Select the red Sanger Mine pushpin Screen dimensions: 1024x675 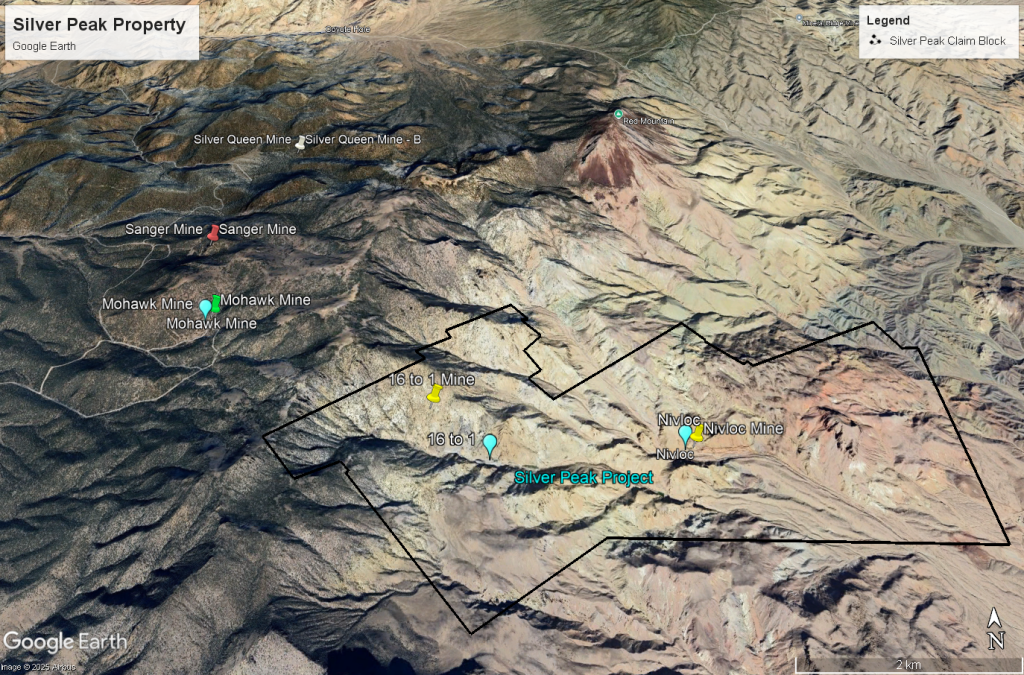[213, 232]
